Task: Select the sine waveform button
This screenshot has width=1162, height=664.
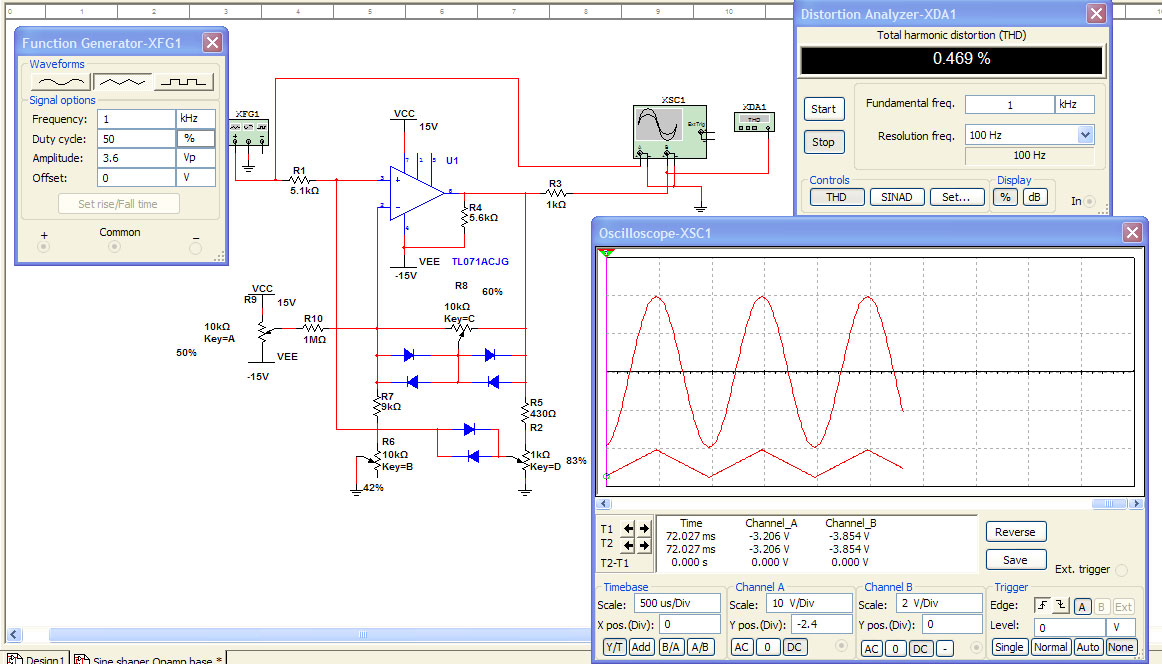Action: point(59,81)
